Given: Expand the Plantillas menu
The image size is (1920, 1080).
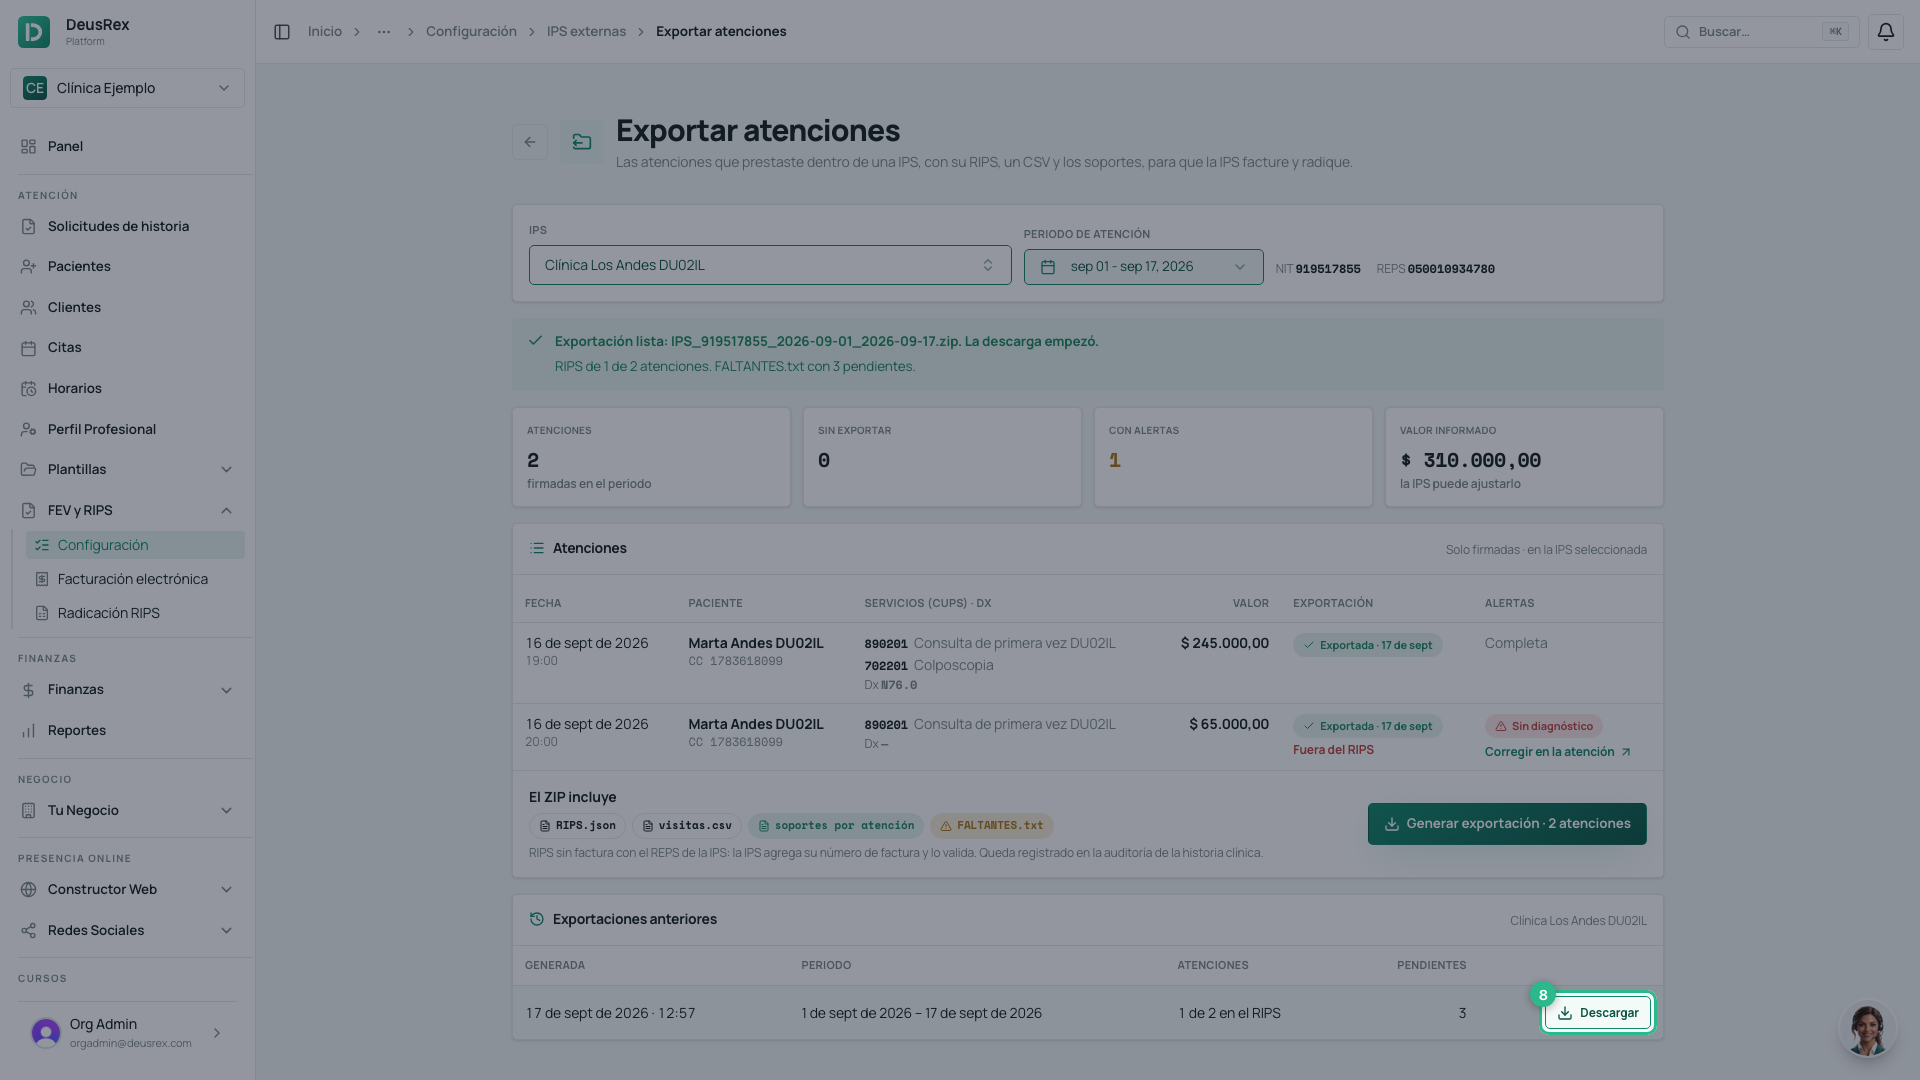Looking at the screenshot, I should click(127, 469).
